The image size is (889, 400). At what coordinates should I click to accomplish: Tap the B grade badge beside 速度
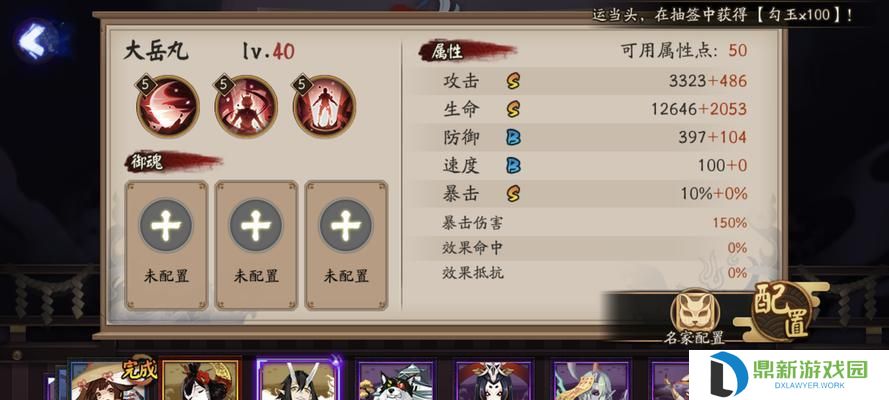pyautogui.click(x=513, y=165)
